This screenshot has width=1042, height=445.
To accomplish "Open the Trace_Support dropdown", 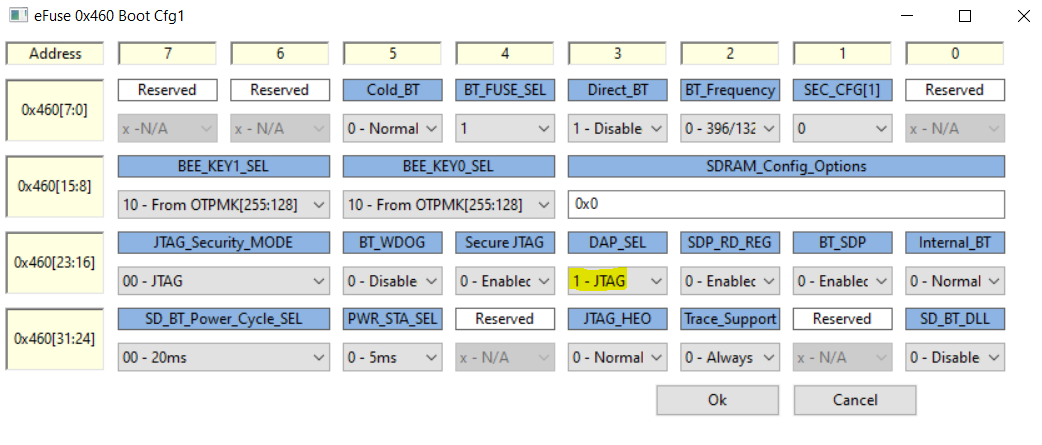I will [x=729, y=357].
